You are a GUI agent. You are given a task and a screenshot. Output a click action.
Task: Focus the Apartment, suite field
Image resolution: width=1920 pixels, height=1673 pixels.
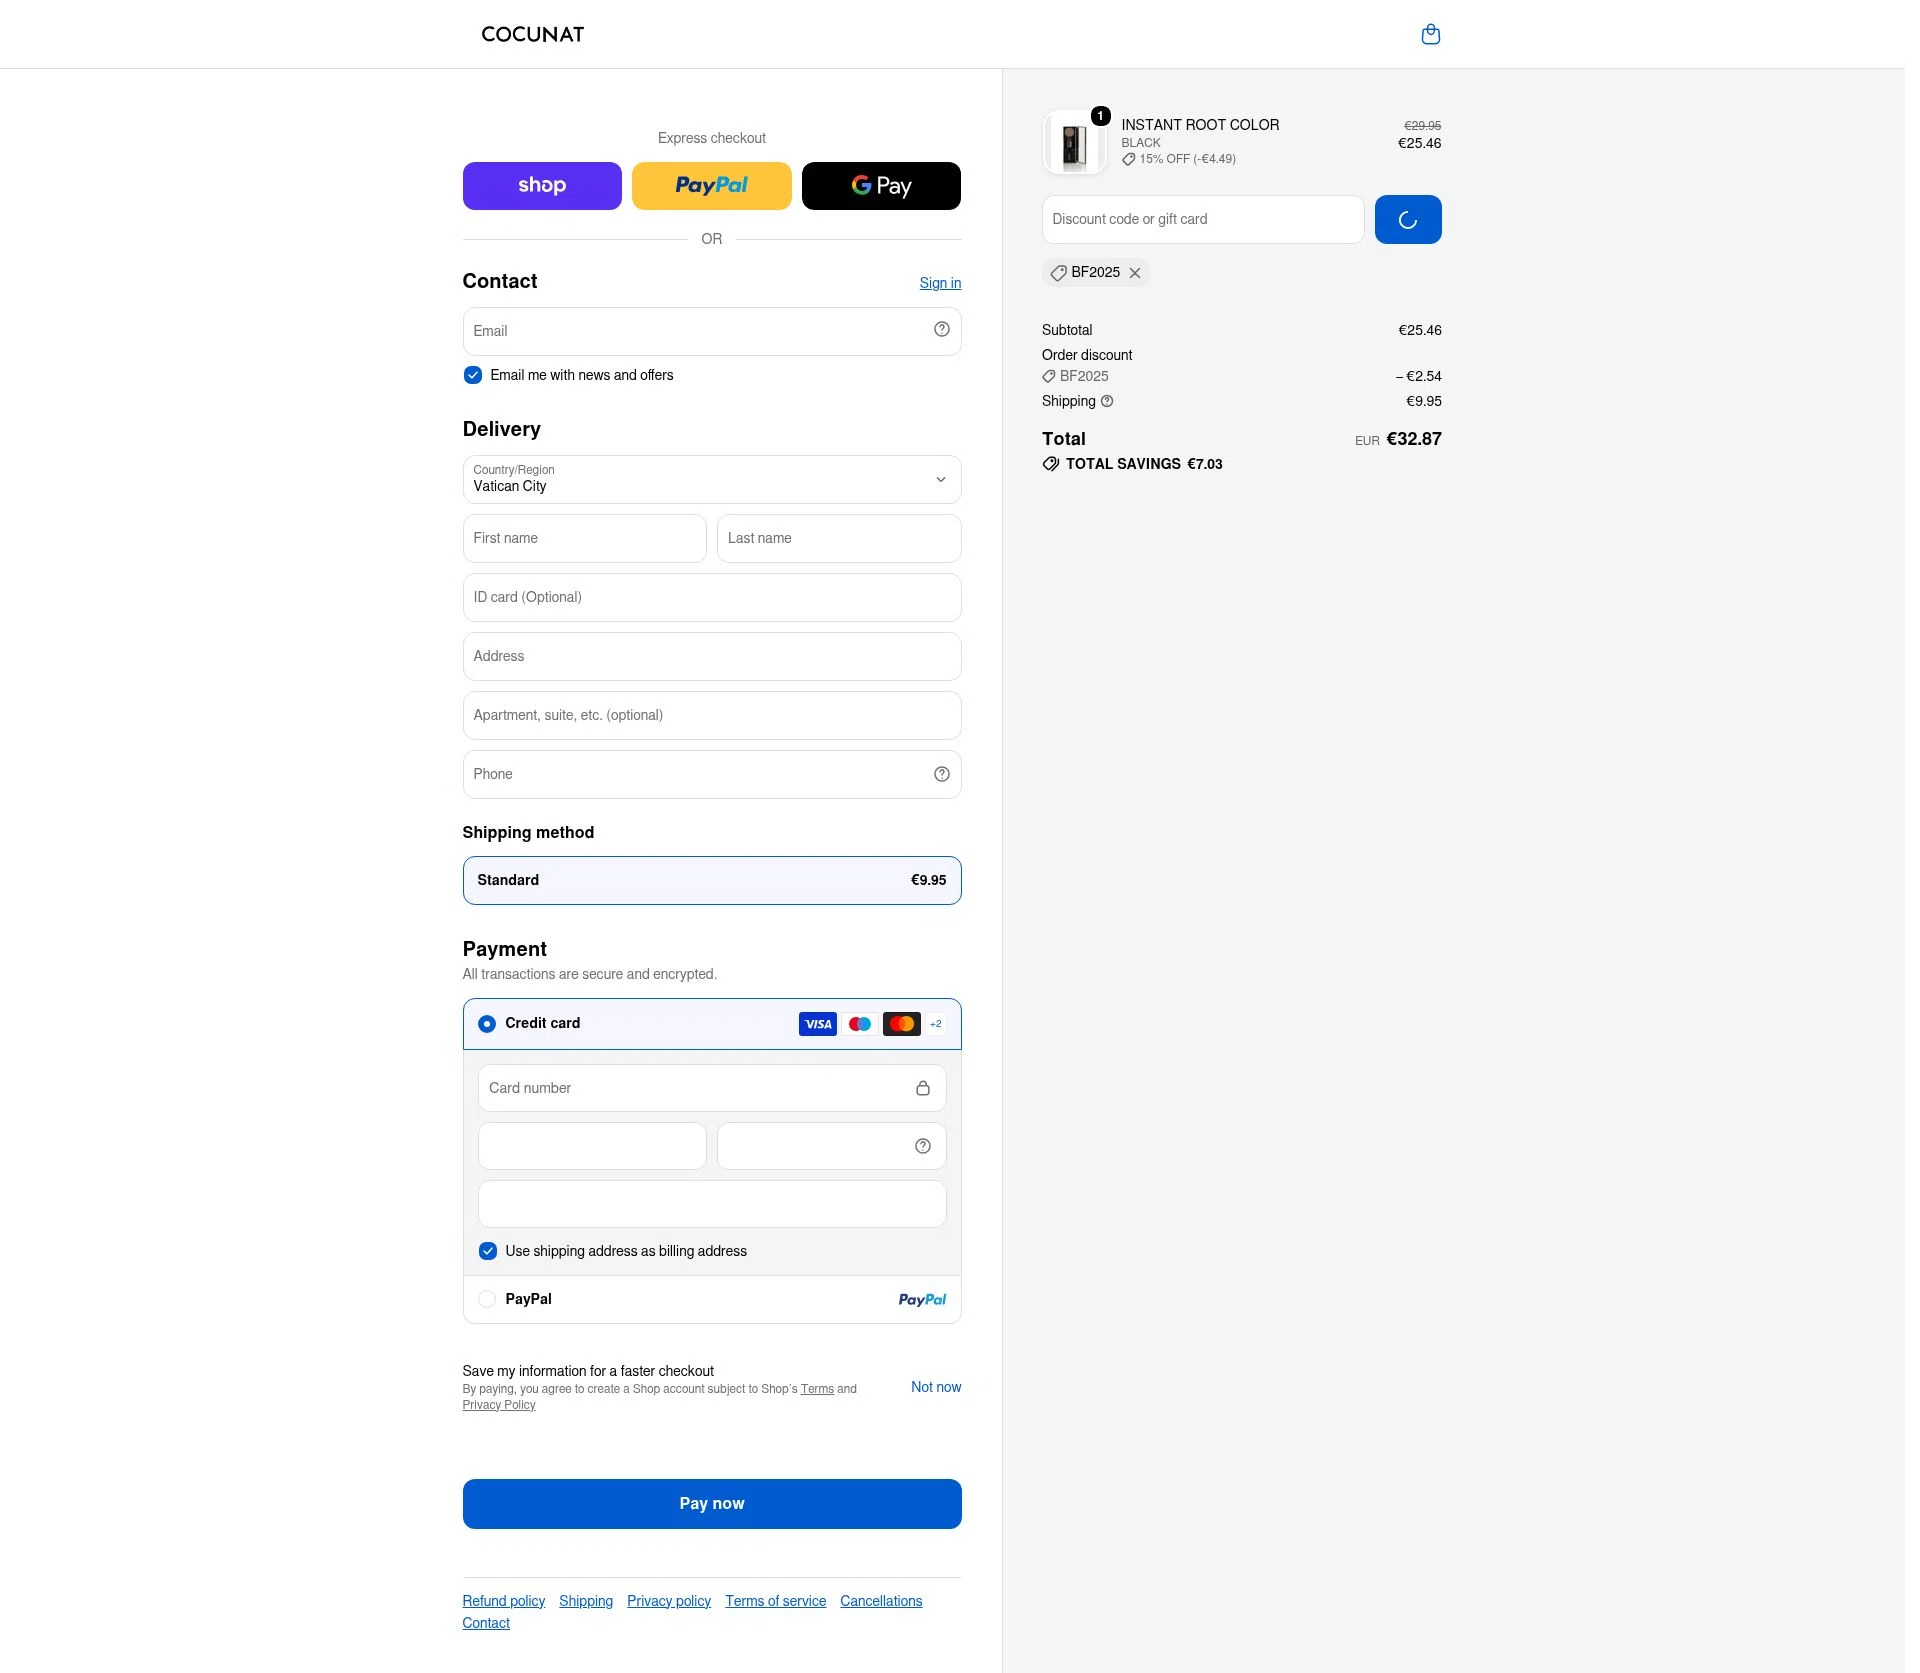coord(712,715)
